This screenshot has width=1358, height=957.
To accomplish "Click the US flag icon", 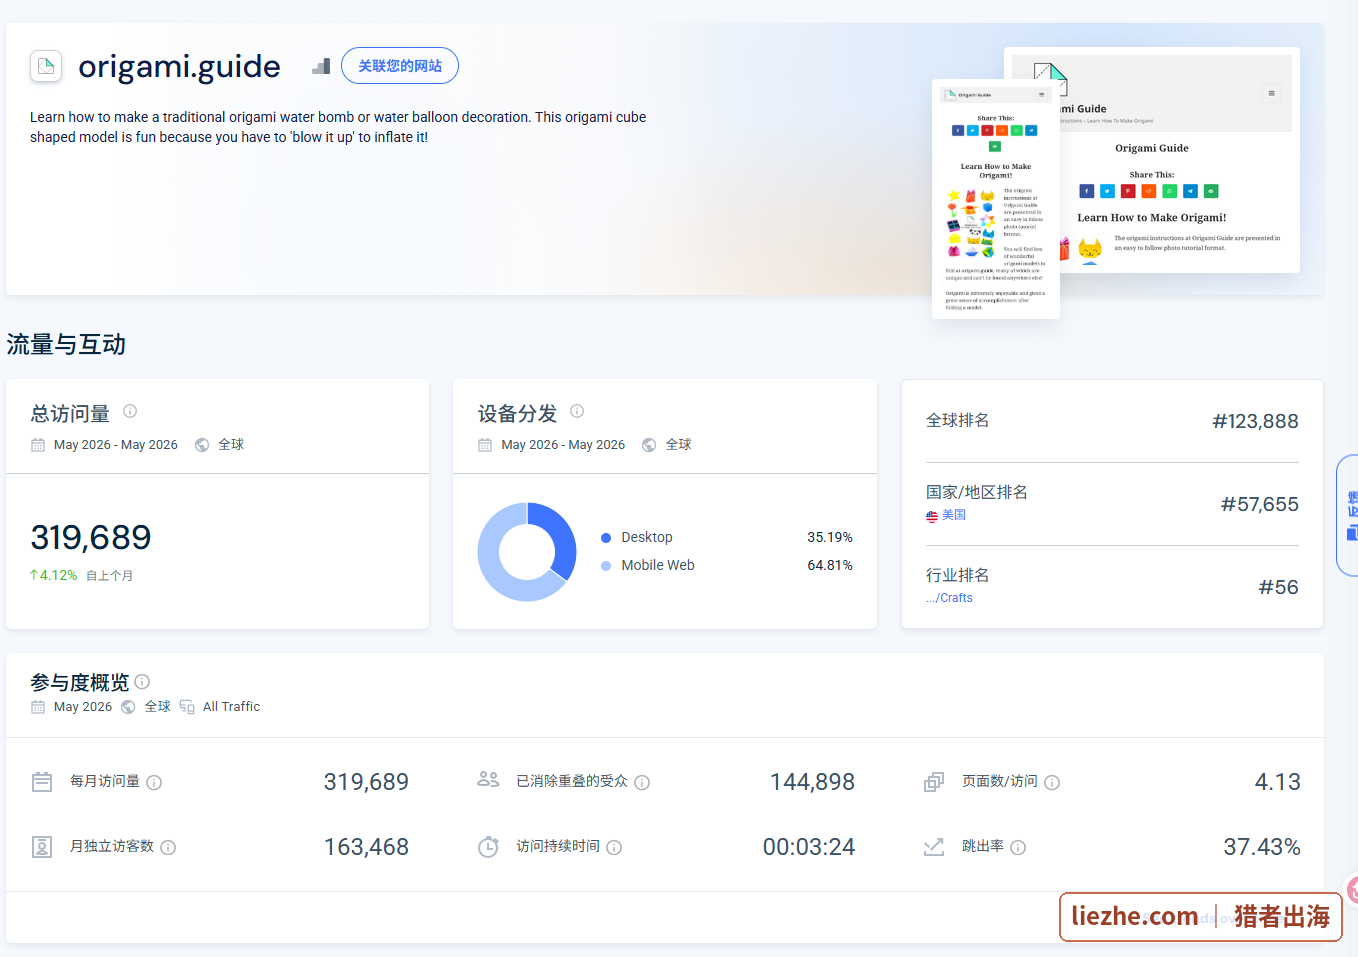I will coord(932,516).
